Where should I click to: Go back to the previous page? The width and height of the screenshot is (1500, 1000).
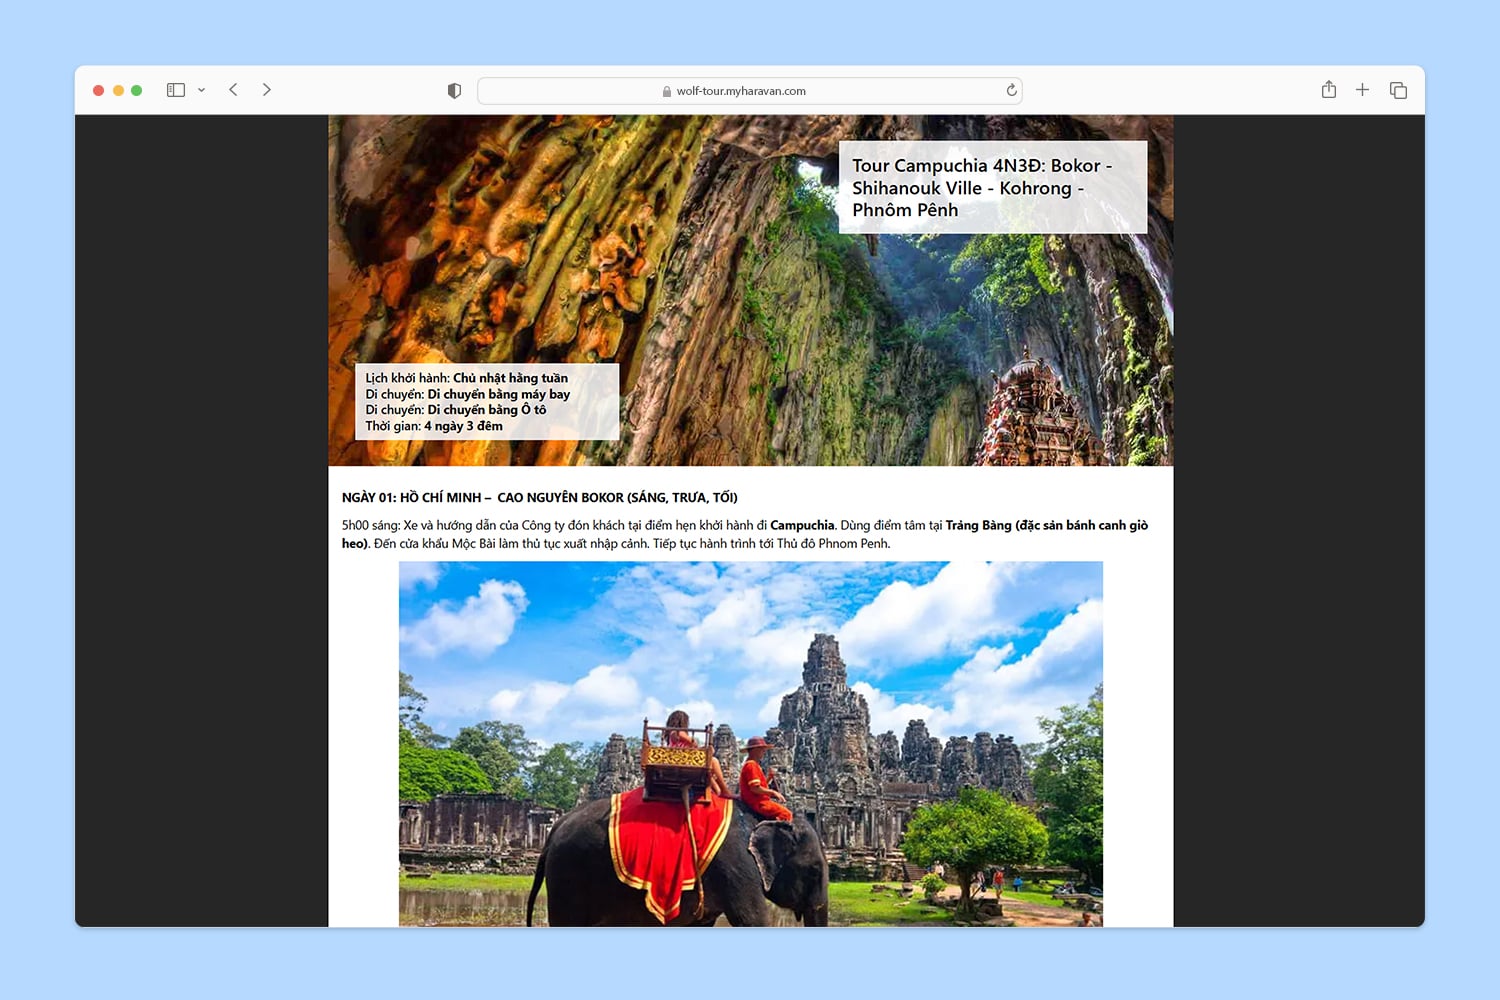click(x=233, y=90)
